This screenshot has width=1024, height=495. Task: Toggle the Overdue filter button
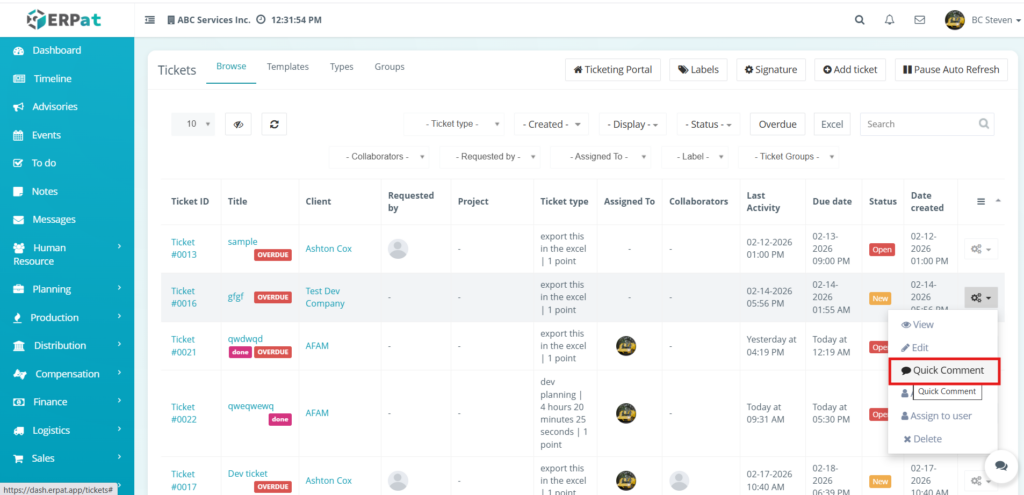pos(777,124)
